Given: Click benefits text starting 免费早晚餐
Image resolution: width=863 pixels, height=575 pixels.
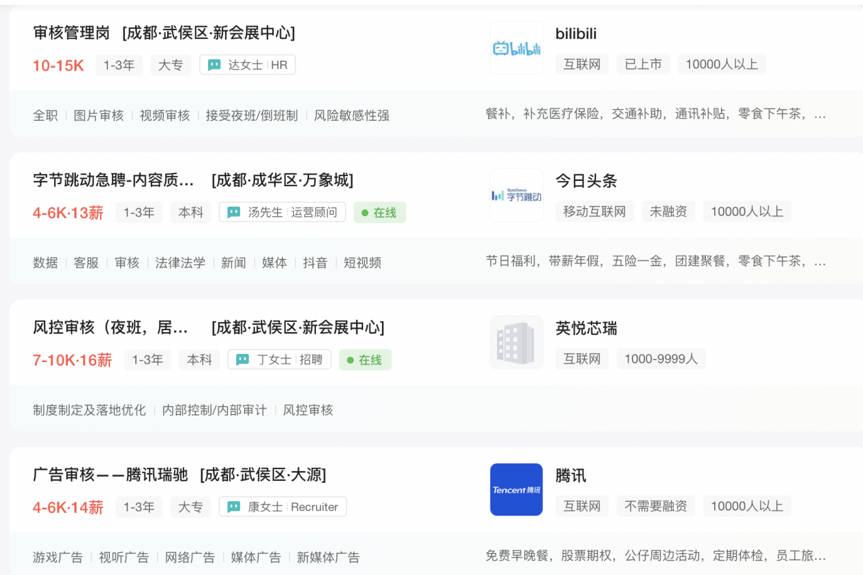Looking at the screenshot, I should click(656, 556).
